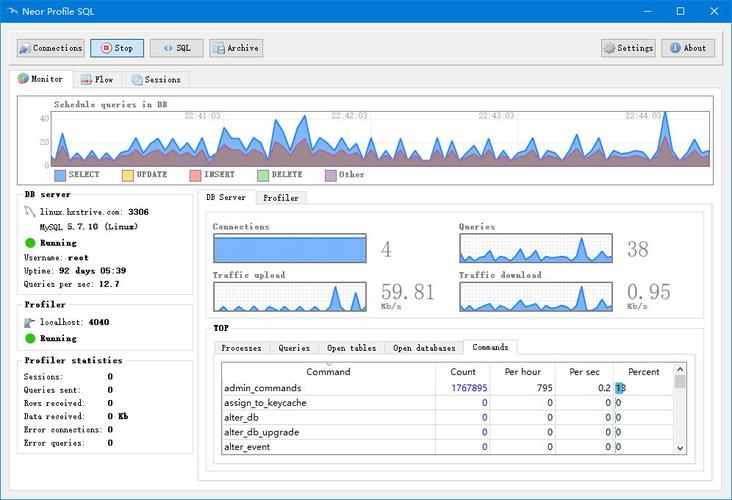Screen dimensions: 732x500
Task: Click the Traffic upload mini graph
Action: (x=290, y=296)
